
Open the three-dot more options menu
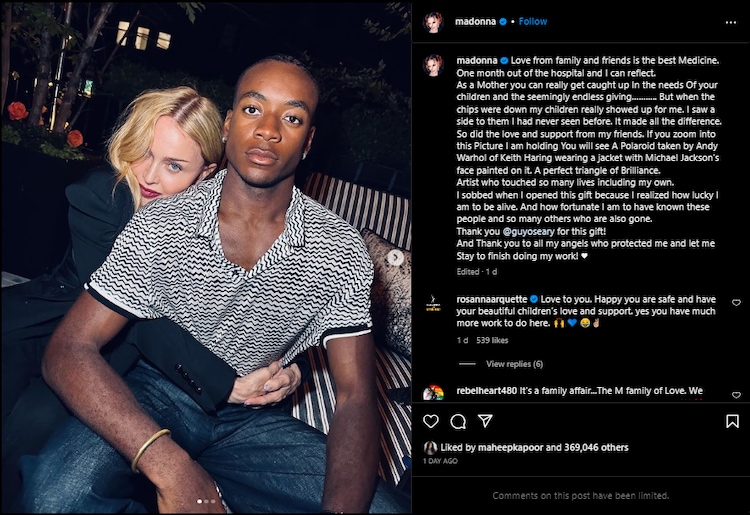(730, 22)
